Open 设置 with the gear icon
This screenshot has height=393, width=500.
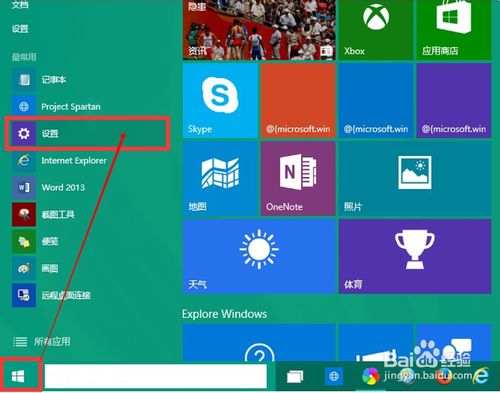point(88,134)
